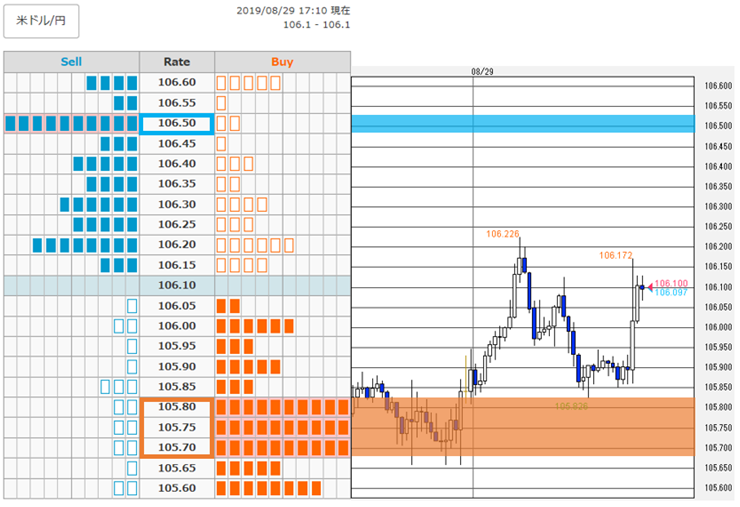Select the 106.60 rate cell
The height and width of the screenshot is (507, 740).
(x=177, y=82)
